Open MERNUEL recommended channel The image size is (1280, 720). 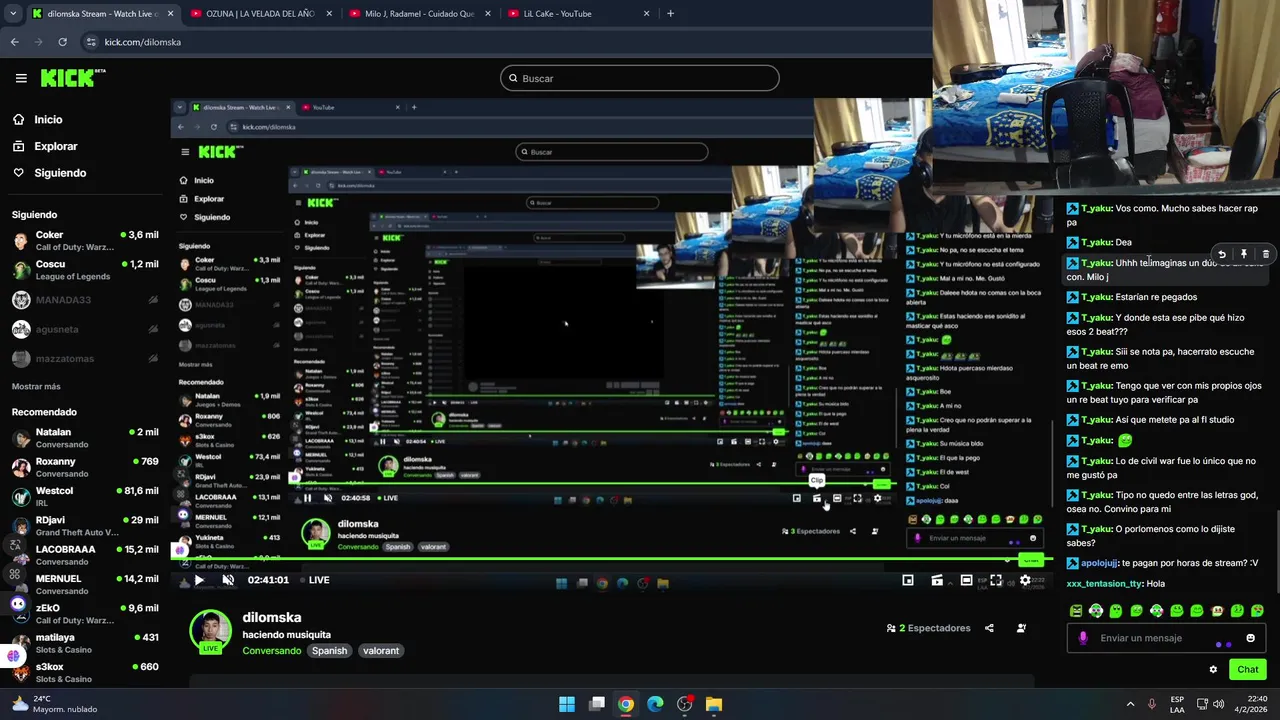[85, 584]
